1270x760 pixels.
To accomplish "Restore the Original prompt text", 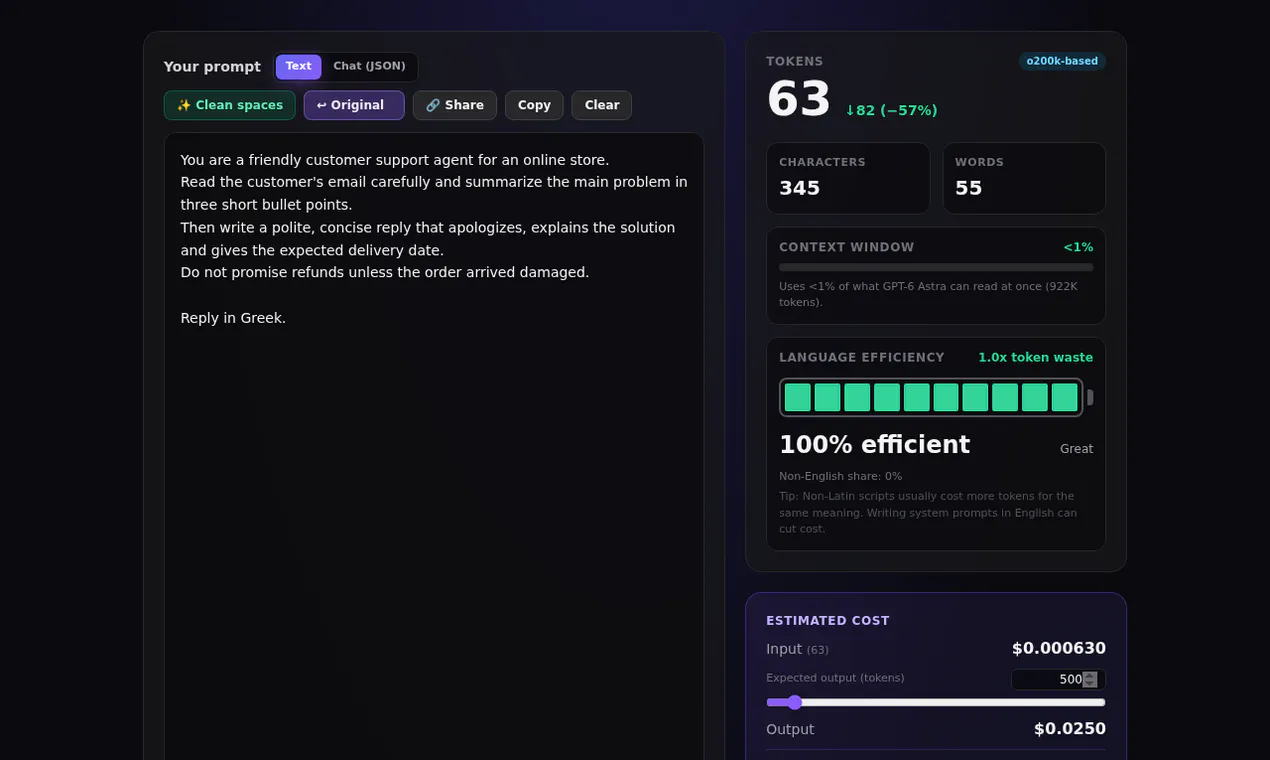I will (x=354, y=105).
